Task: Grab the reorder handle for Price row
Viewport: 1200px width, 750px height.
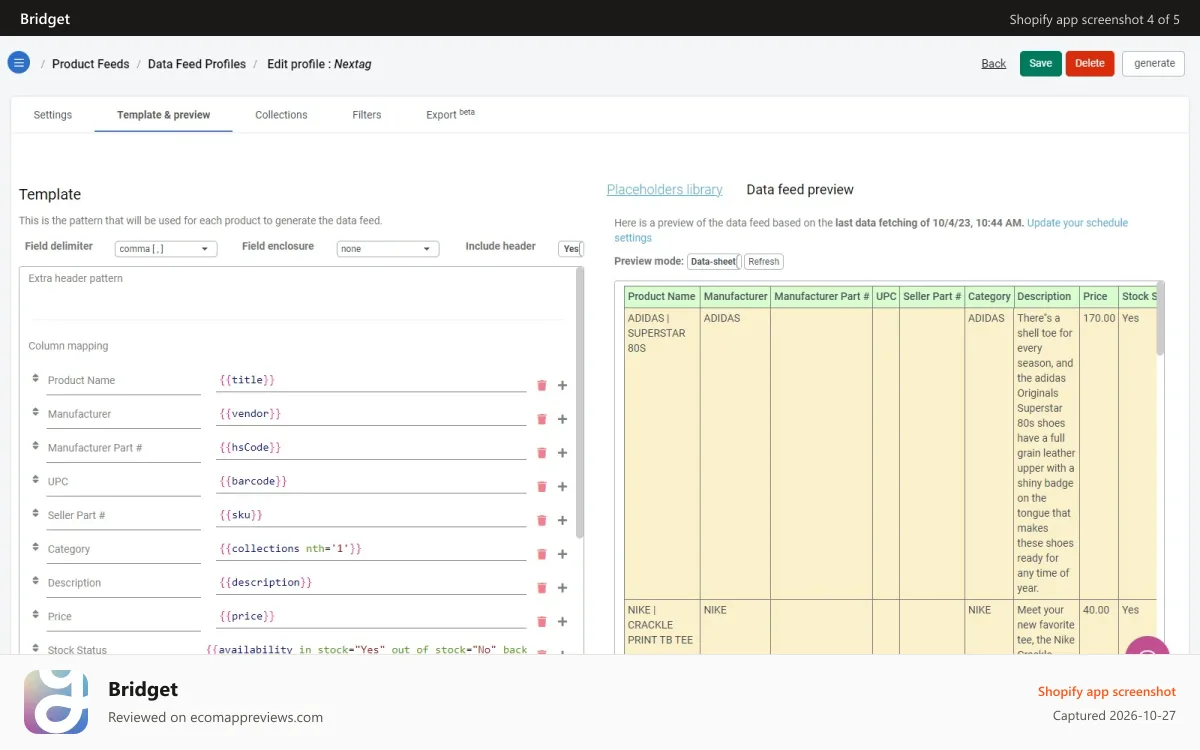Action: click(36, 615)
